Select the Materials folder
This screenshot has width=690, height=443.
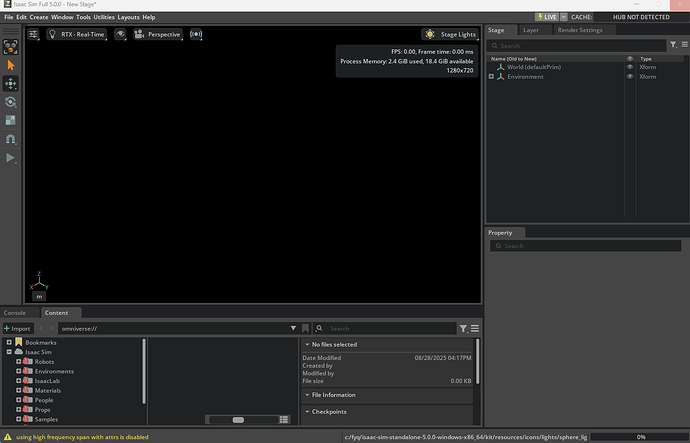pyautogui.click(x=48, y=391)
